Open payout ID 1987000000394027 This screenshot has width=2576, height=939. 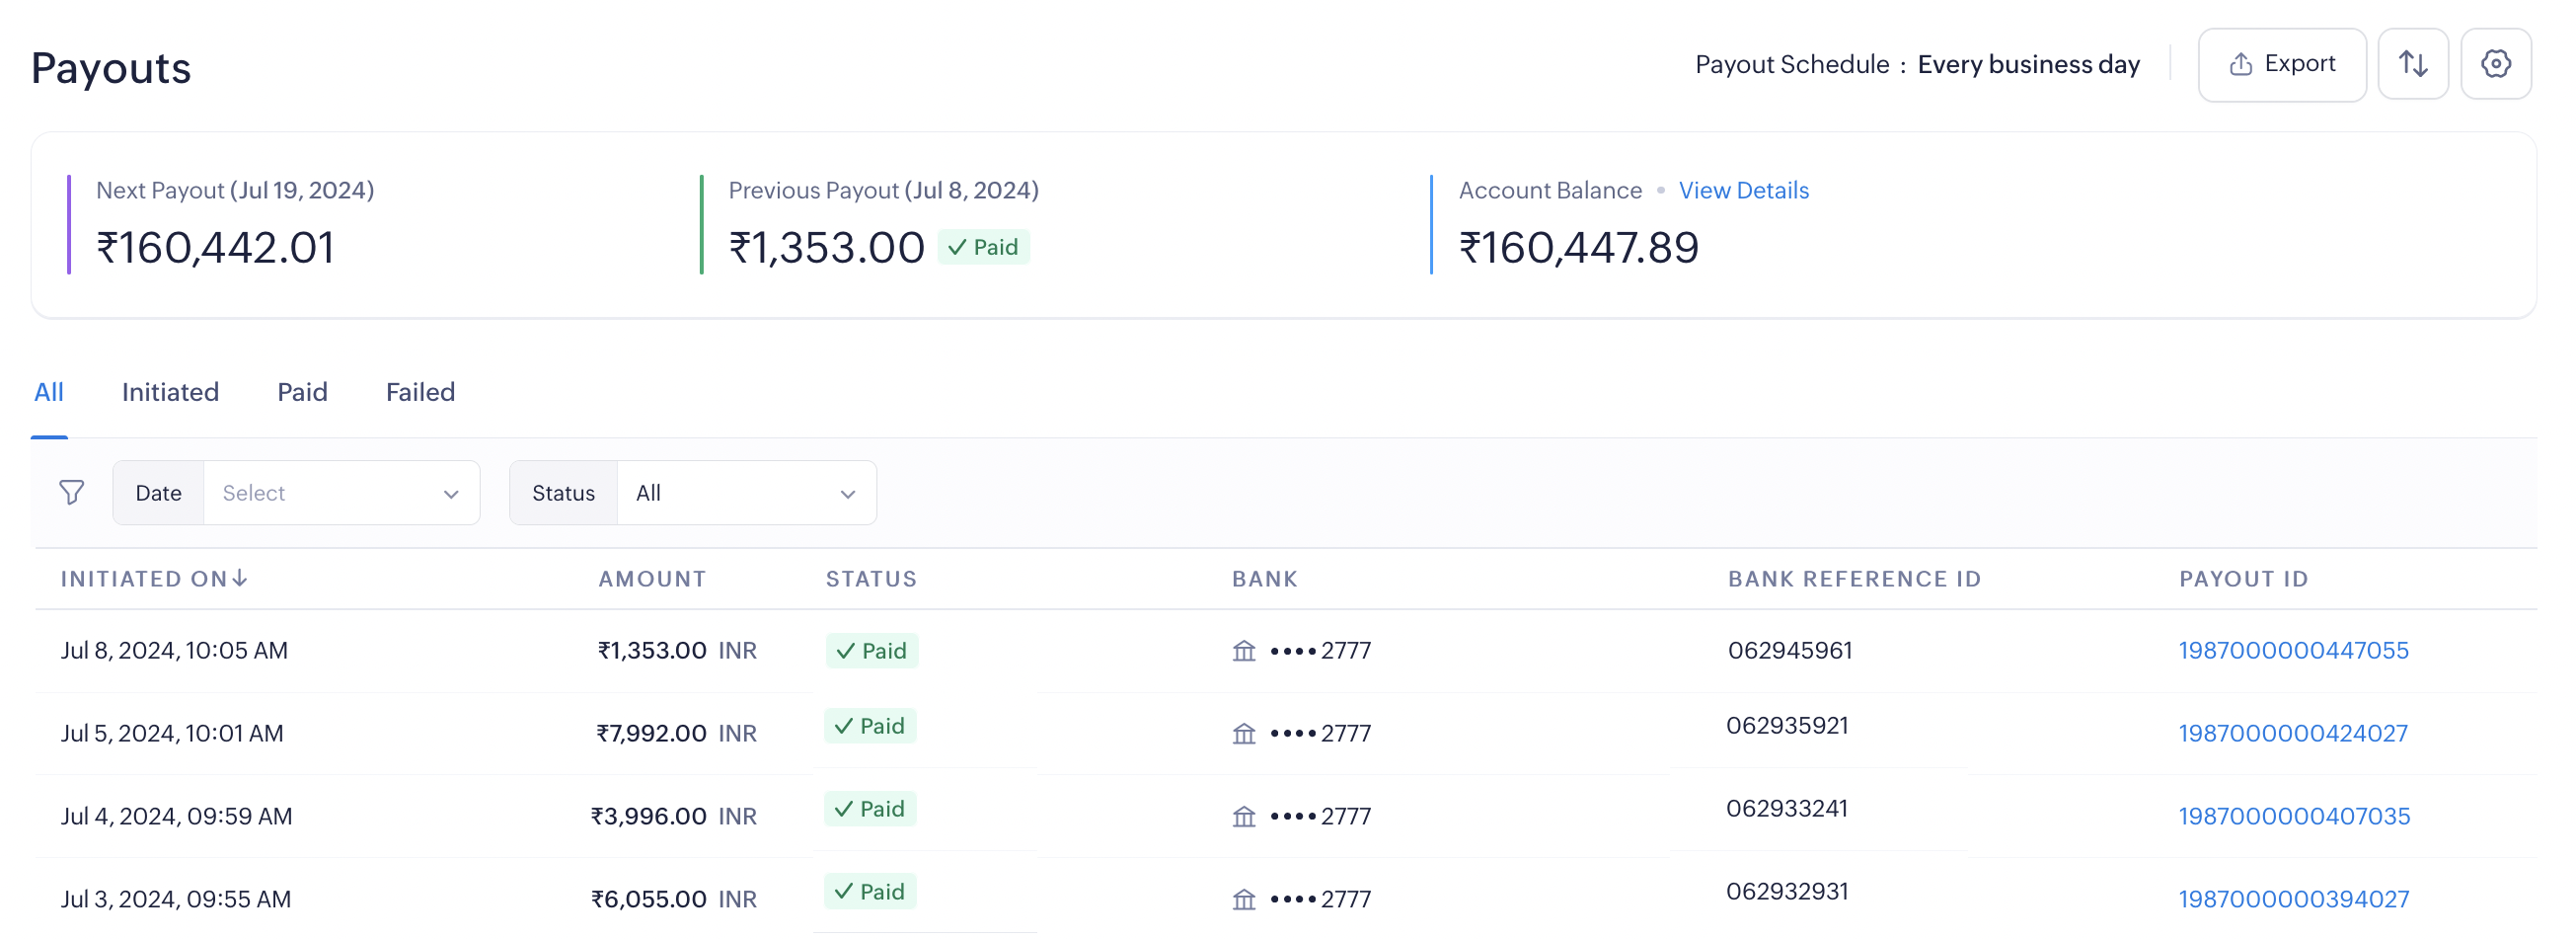pos(2293,900)
